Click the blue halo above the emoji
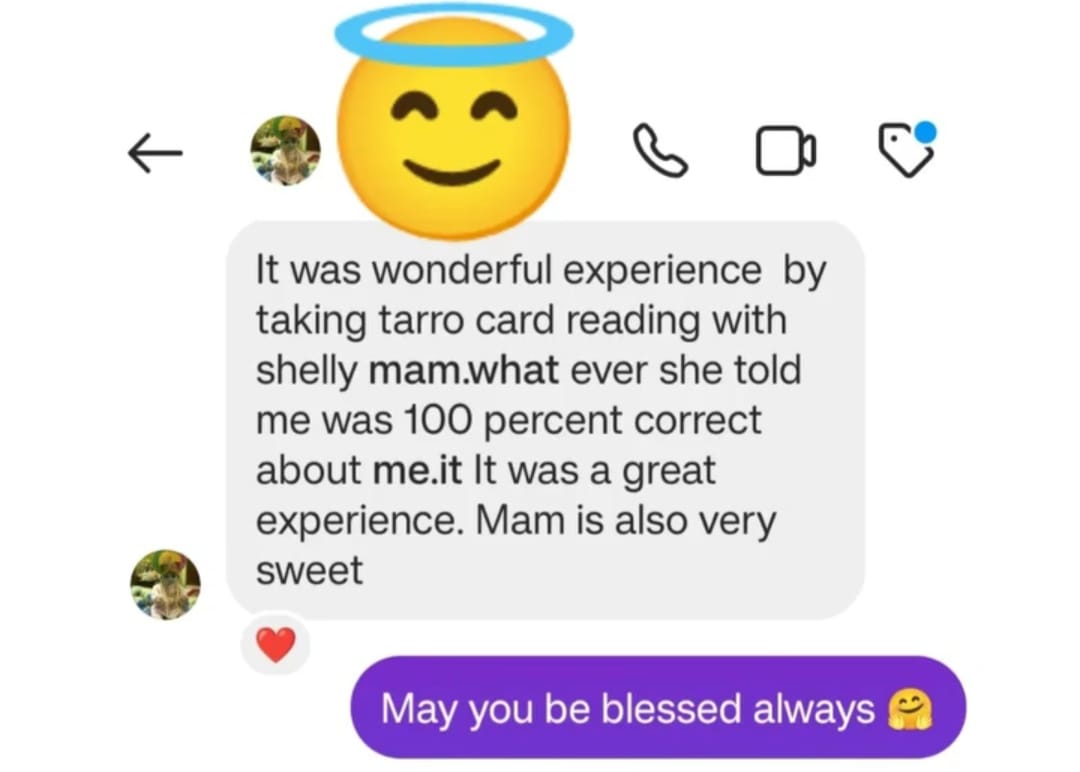Viewport: 1080px width, 772px height. pos(453,34)
